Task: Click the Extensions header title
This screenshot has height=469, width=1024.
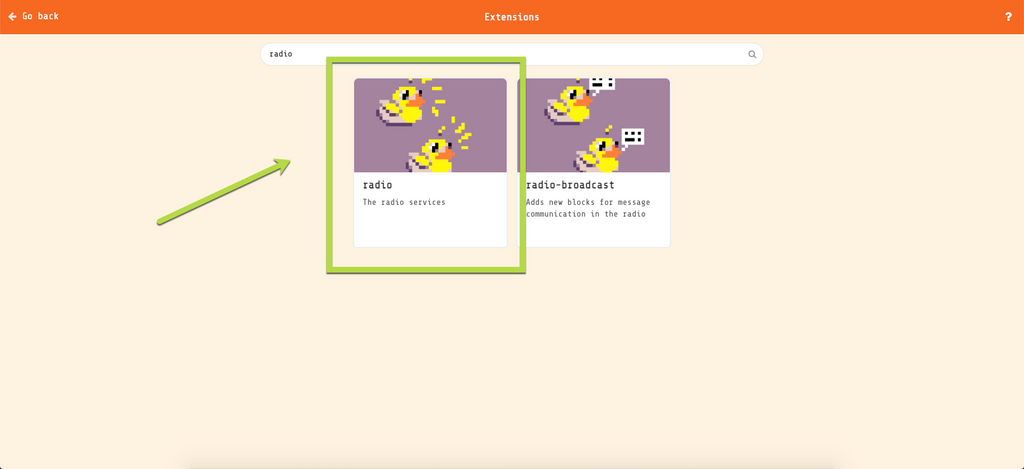Action: pyautogui.click(x=512, y=17)
